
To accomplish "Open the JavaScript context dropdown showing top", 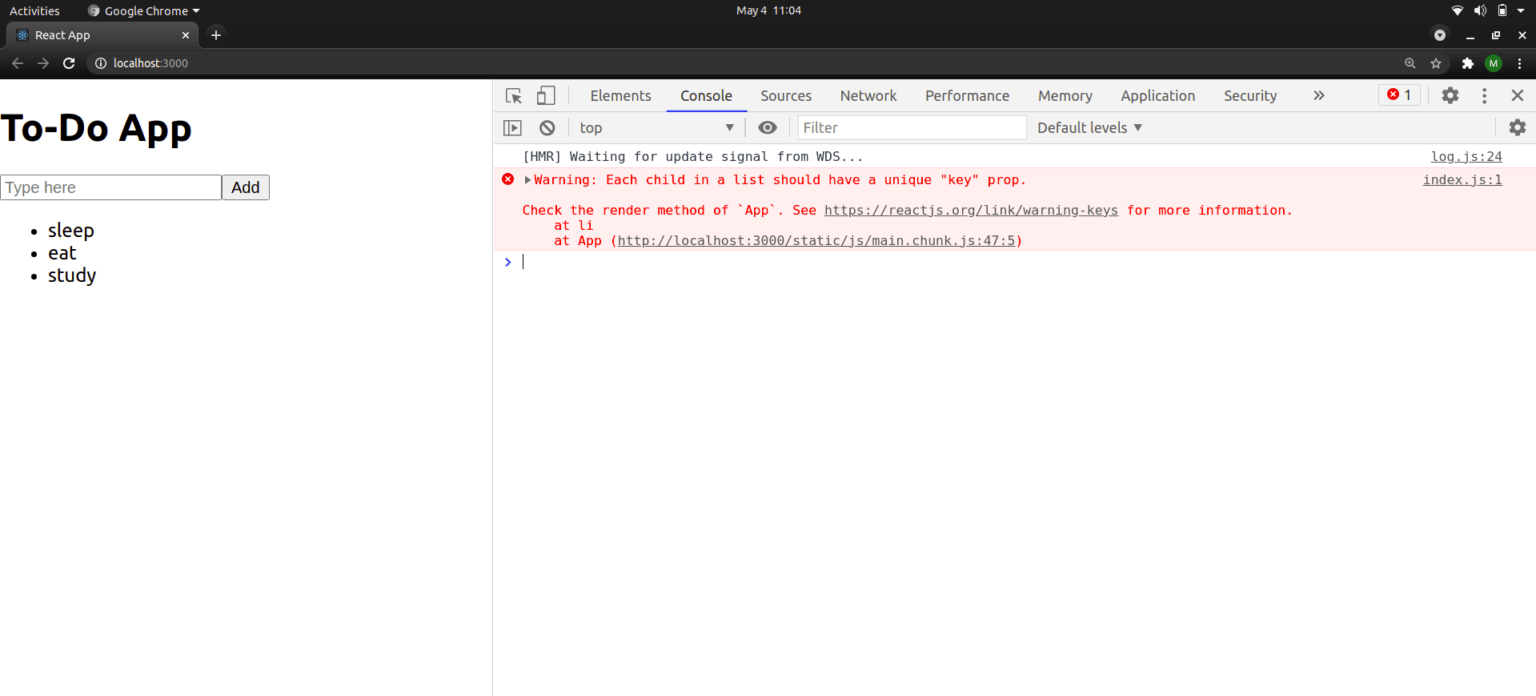I will 655,127.
